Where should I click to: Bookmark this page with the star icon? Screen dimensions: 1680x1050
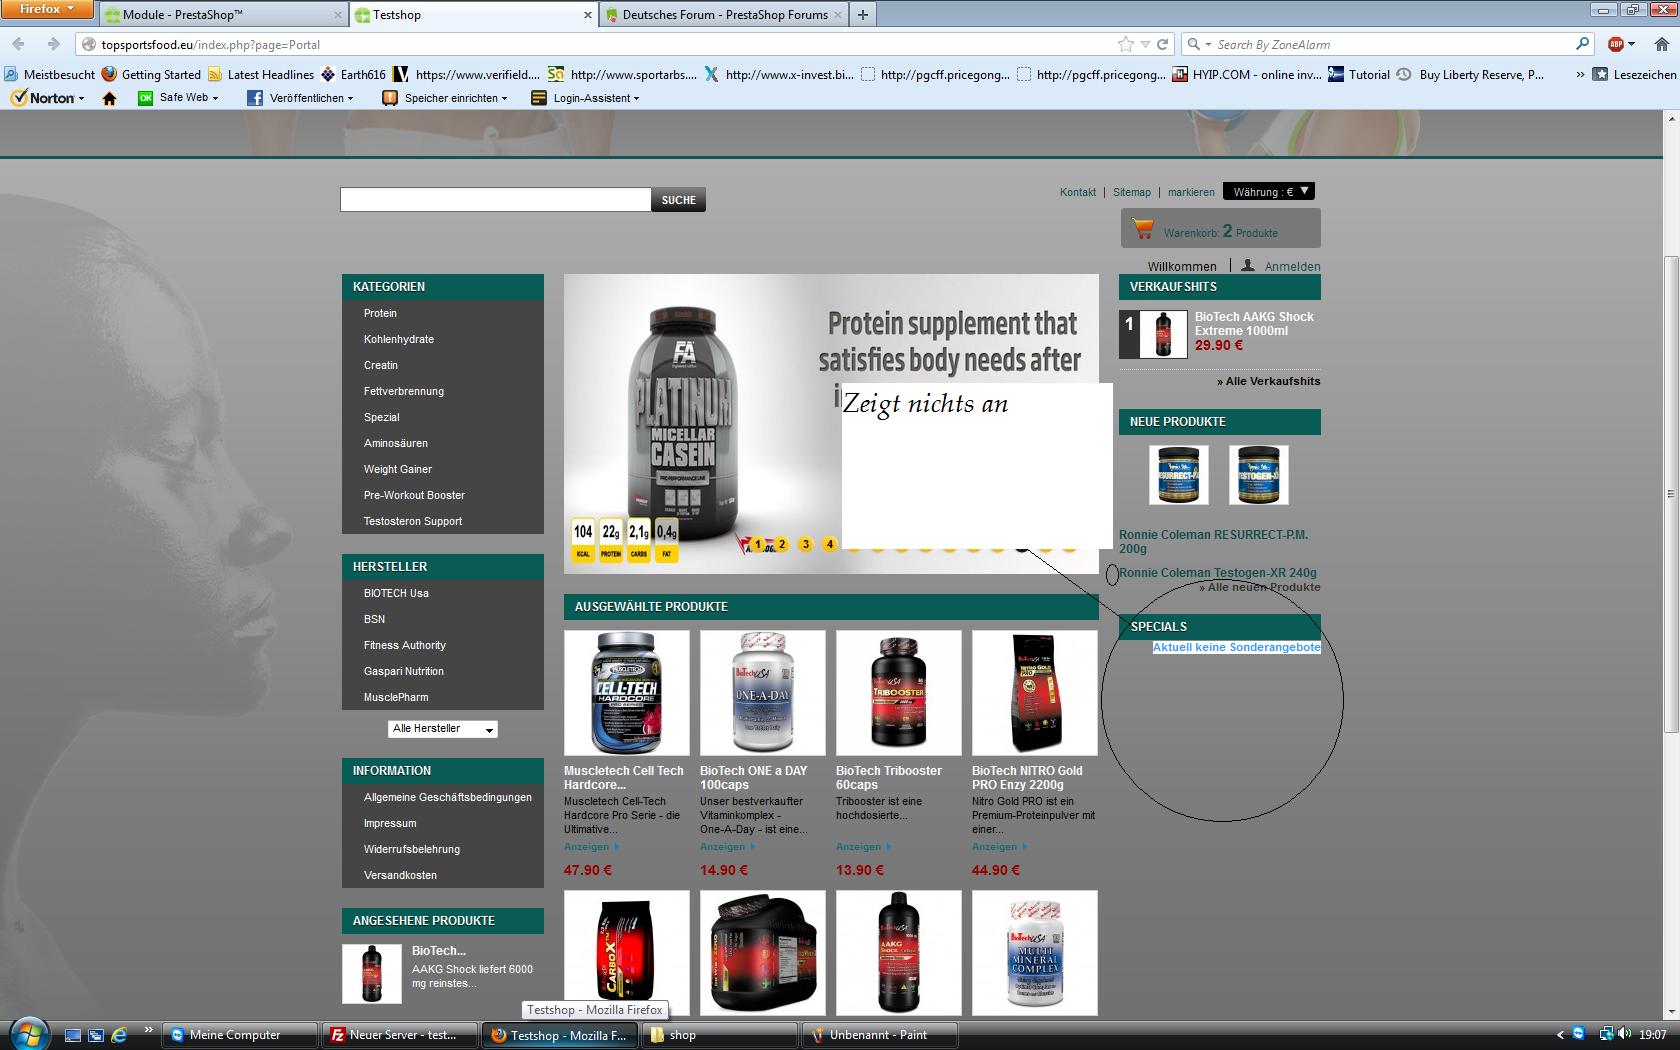1126,44
